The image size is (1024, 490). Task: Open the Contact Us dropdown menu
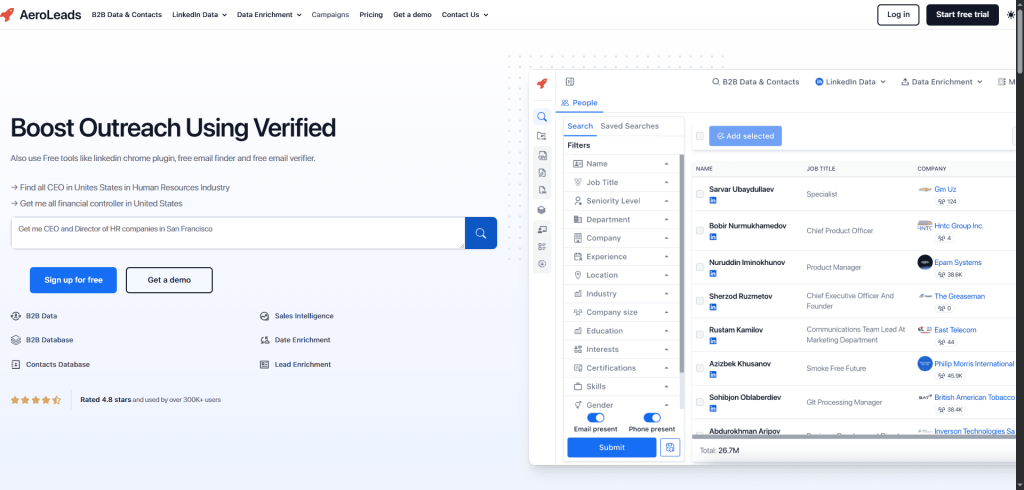[x=465, y=14]
